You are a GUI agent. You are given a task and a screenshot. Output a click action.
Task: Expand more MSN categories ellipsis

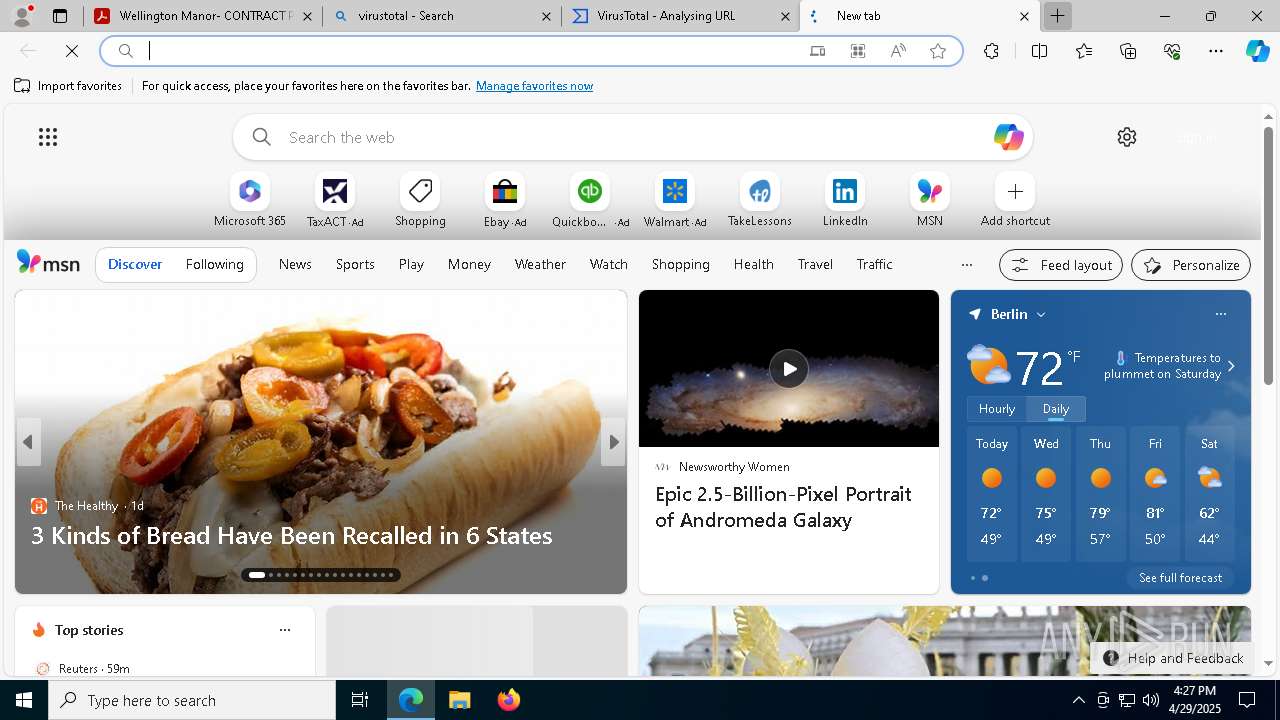pyautogui.click(x=966, y=265)
